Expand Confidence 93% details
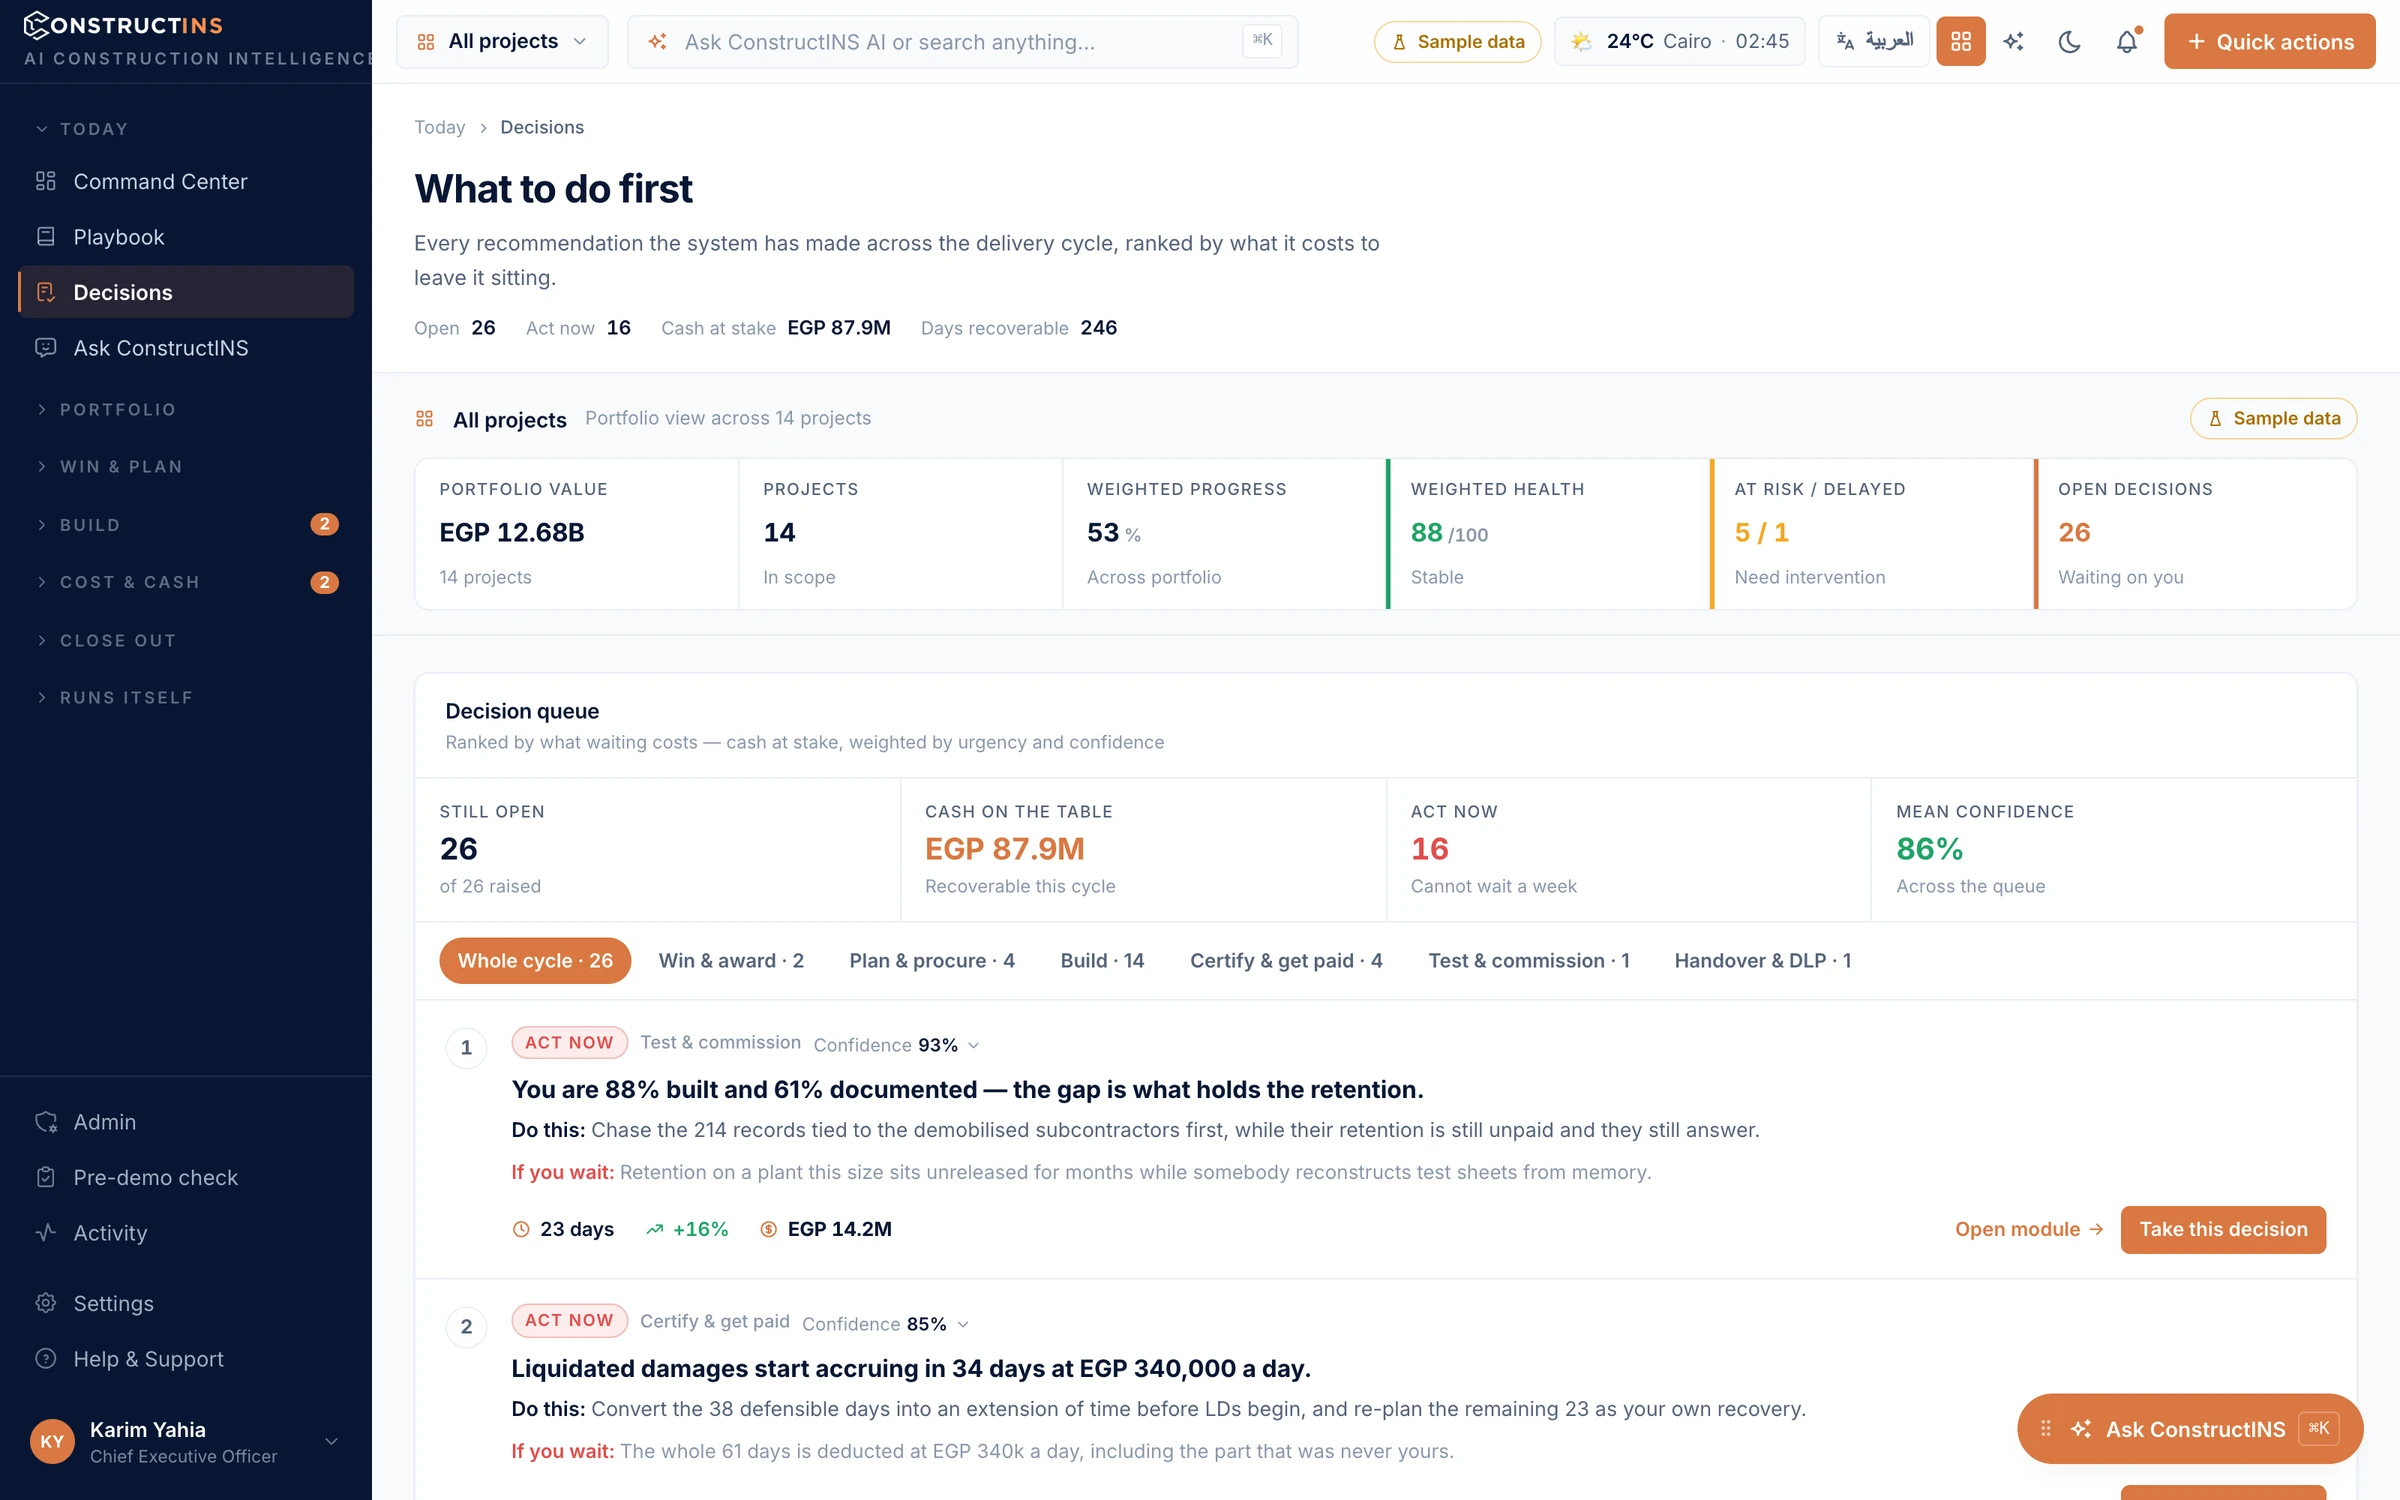This screenshot has height=1500, width=2400. [896, 1045]
